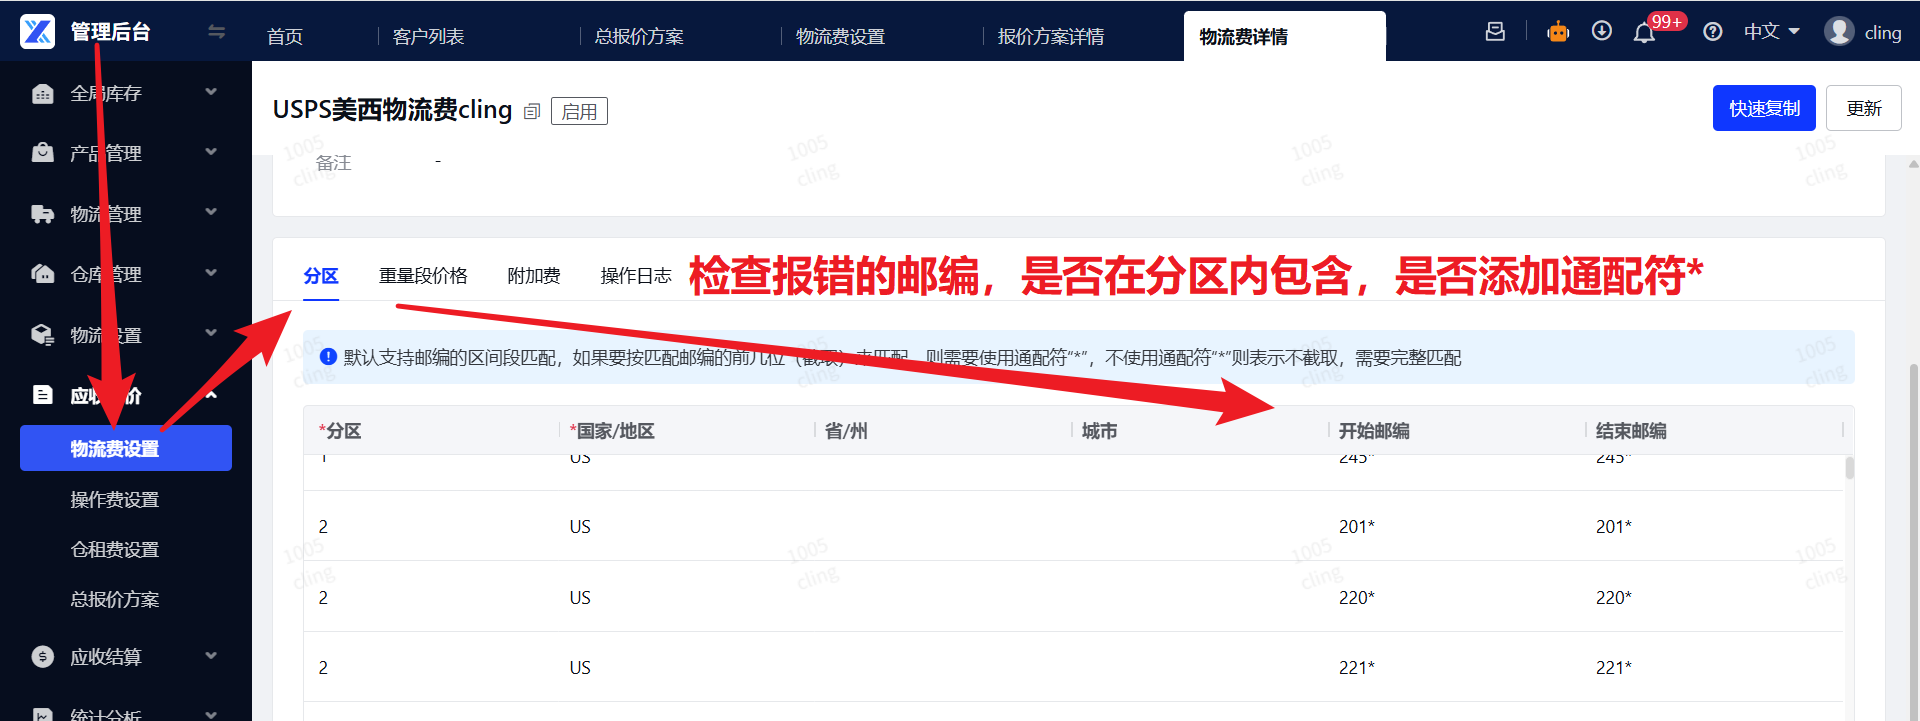
Task: Click the 城市 column header
Action: [x=1099, y=431]
